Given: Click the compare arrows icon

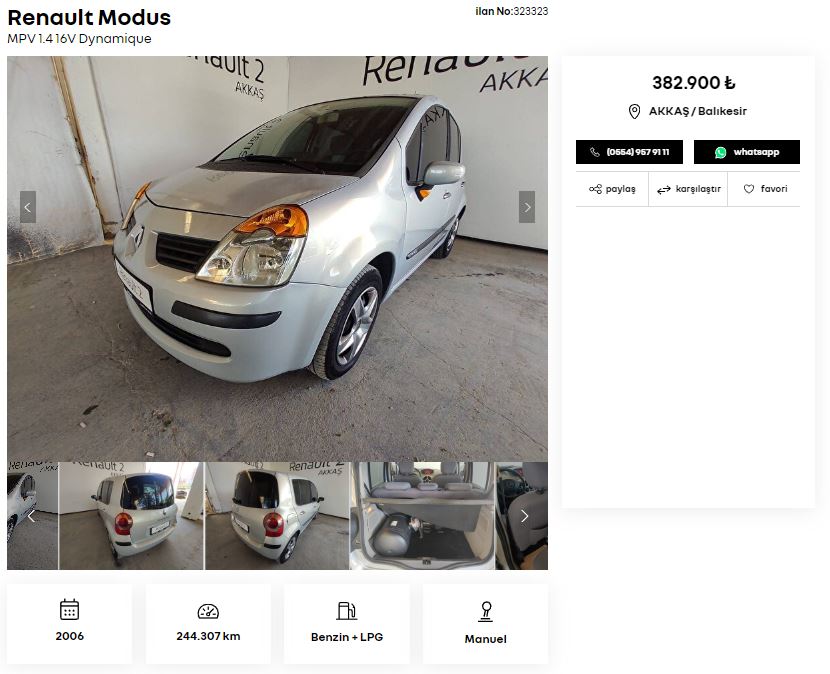Looking at the screenshot, I should (663, 190).
